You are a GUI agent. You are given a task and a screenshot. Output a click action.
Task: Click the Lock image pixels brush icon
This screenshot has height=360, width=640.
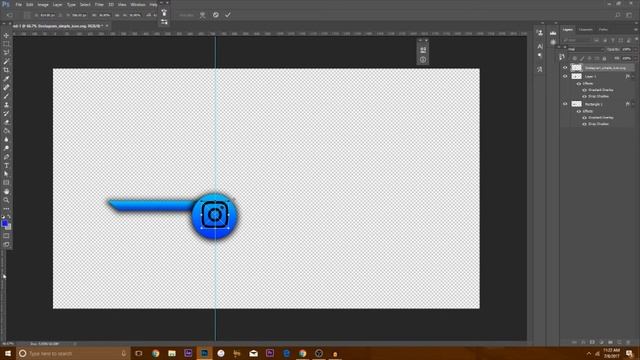click(x=582, y=58)
